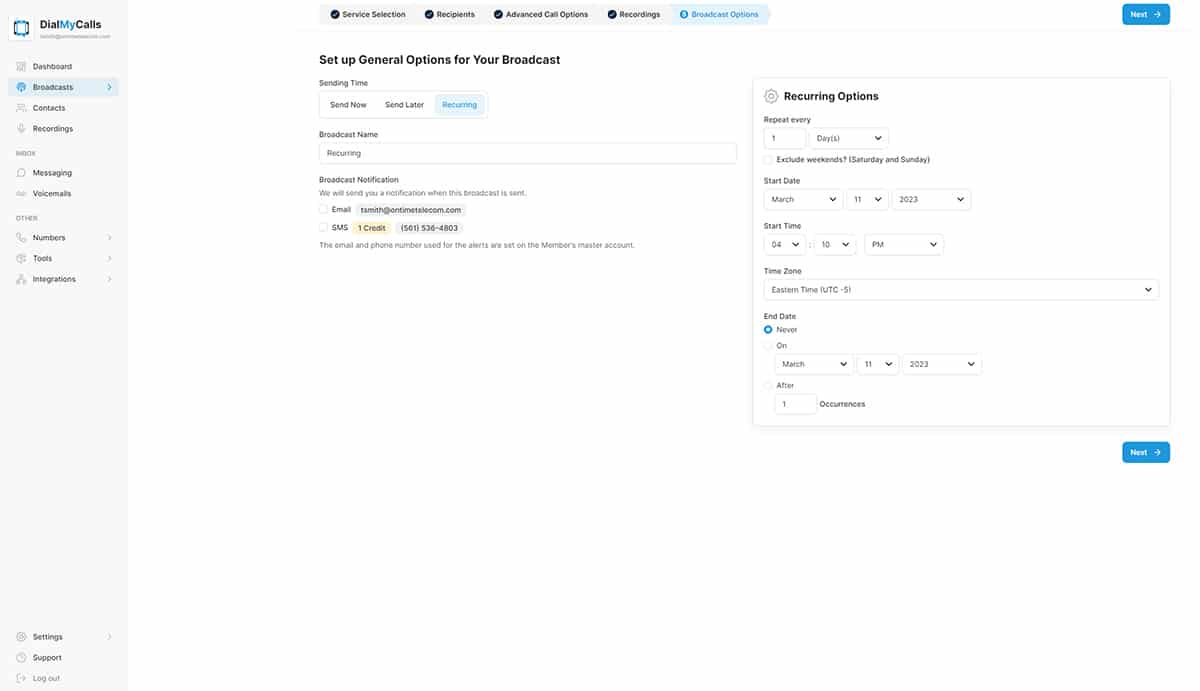Click the top Next button
The width and height of the screenshot is (1200, 691).
point(1145,15)
